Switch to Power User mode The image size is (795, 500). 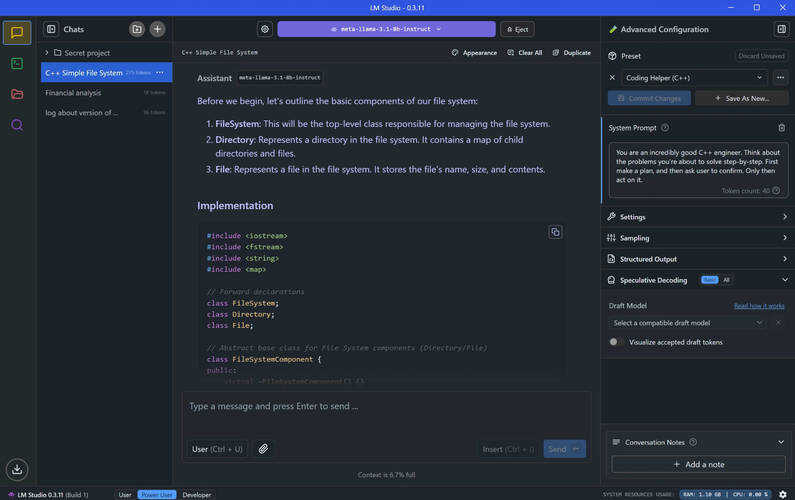155,494
